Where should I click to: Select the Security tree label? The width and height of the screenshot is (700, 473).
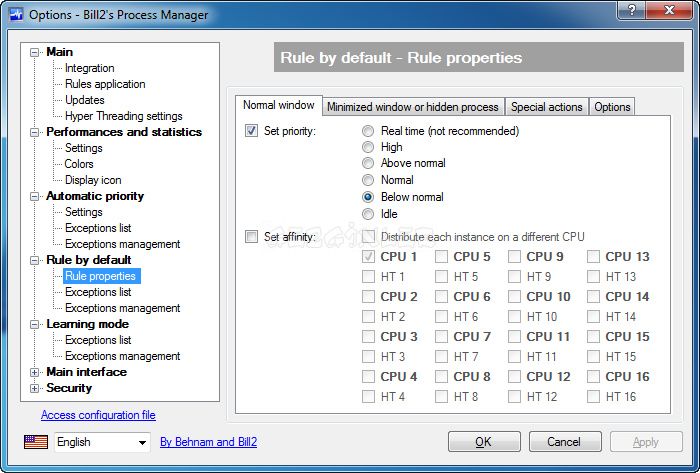coord(69,388)
